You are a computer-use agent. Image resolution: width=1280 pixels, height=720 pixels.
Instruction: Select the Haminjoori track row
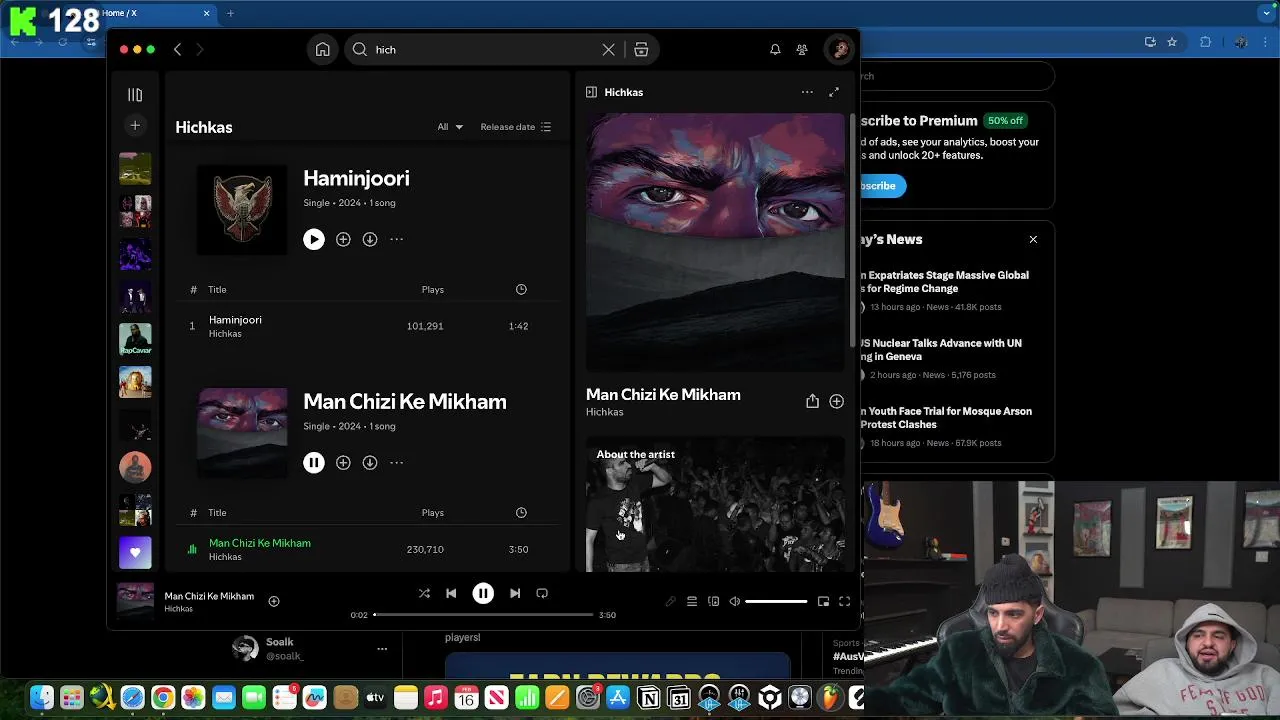click(365, 326)
